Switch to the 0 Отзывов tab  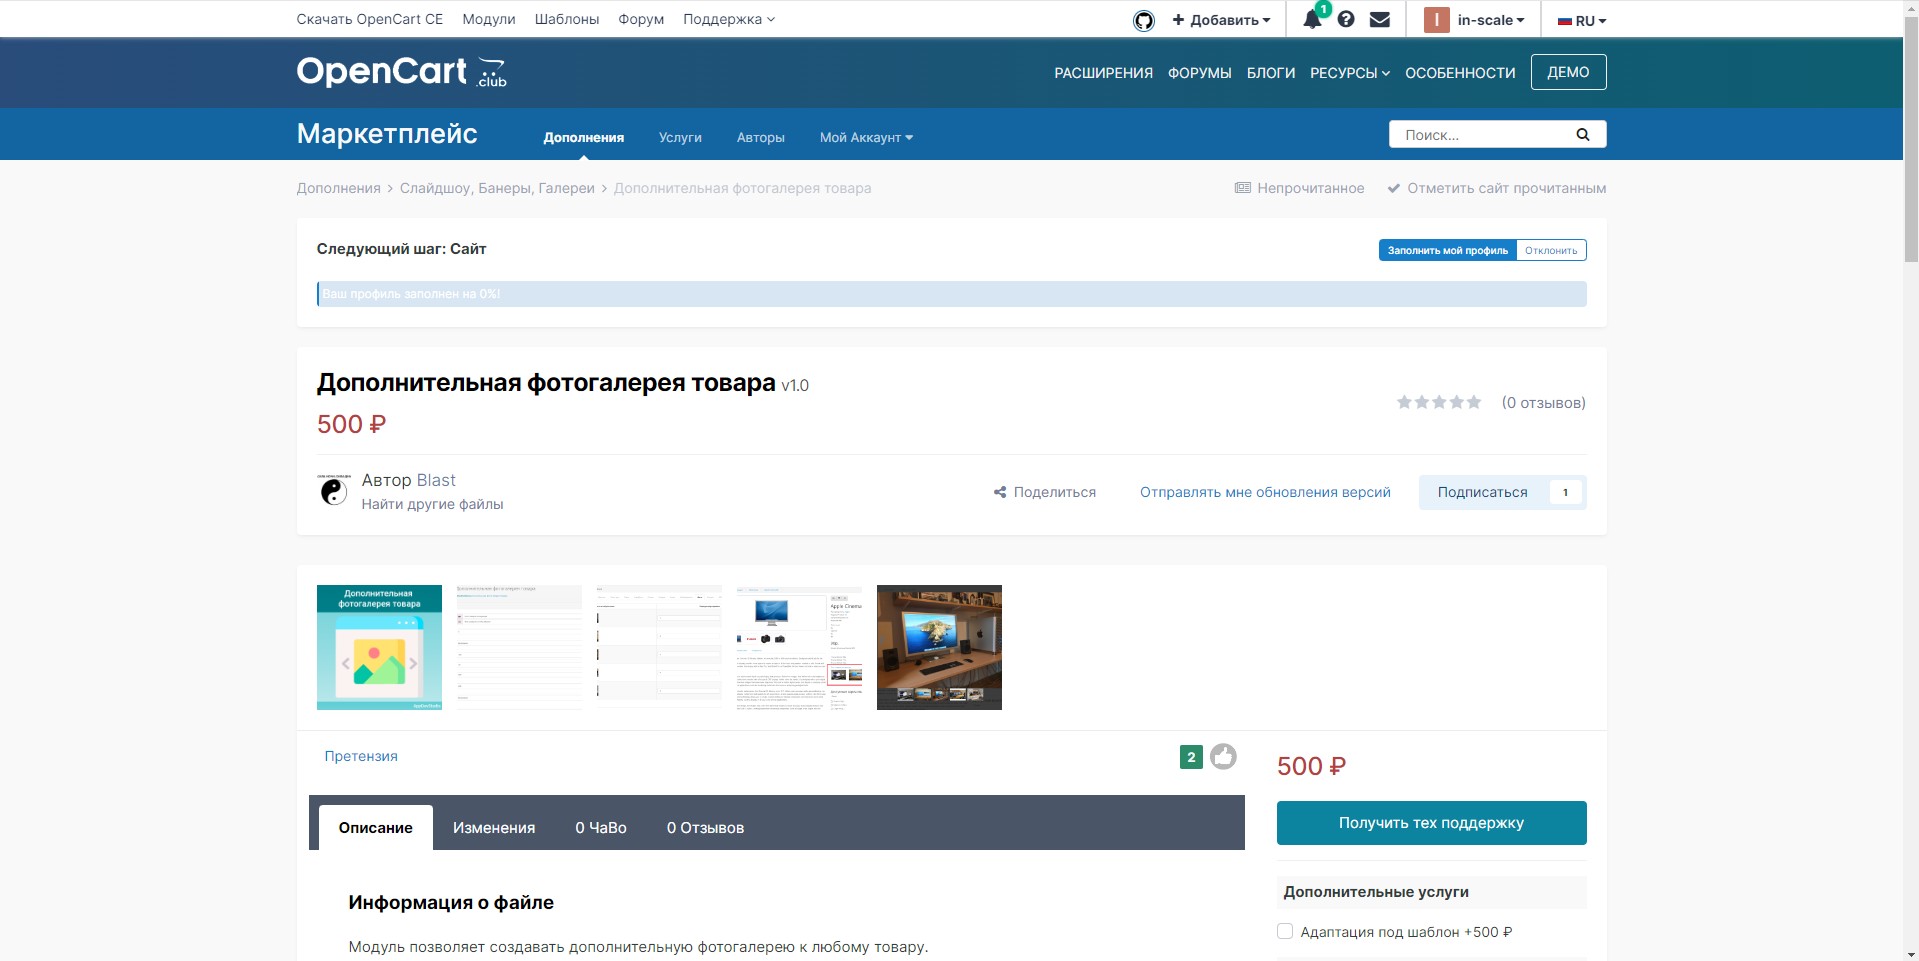[x=705, y=827]
